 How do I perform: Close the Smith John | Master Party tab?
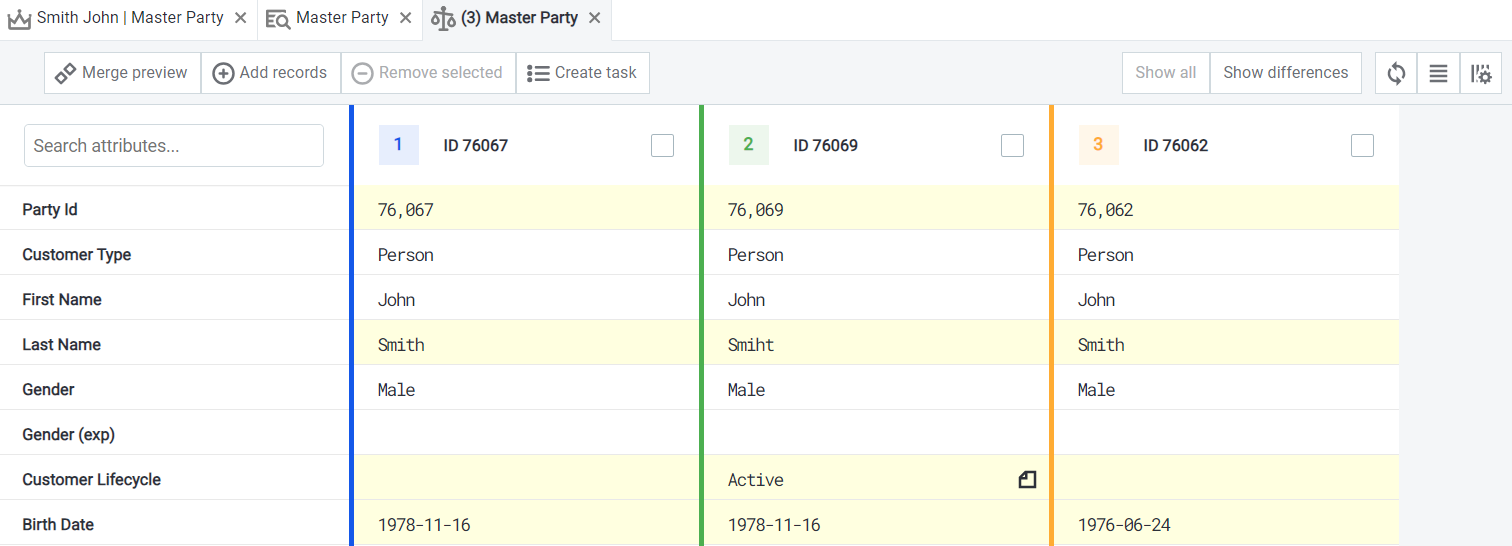(240, 18)
